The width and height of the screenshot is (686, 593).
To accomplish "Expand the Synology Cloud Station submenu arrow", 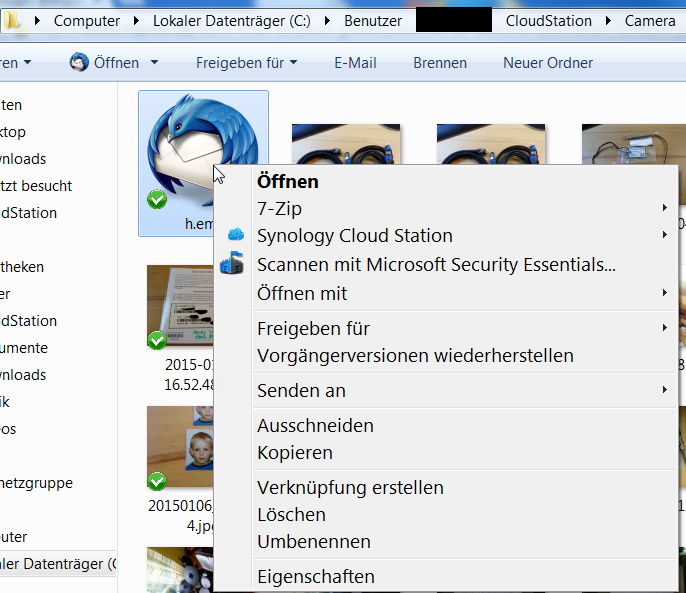I will click(x=665, y=235).
